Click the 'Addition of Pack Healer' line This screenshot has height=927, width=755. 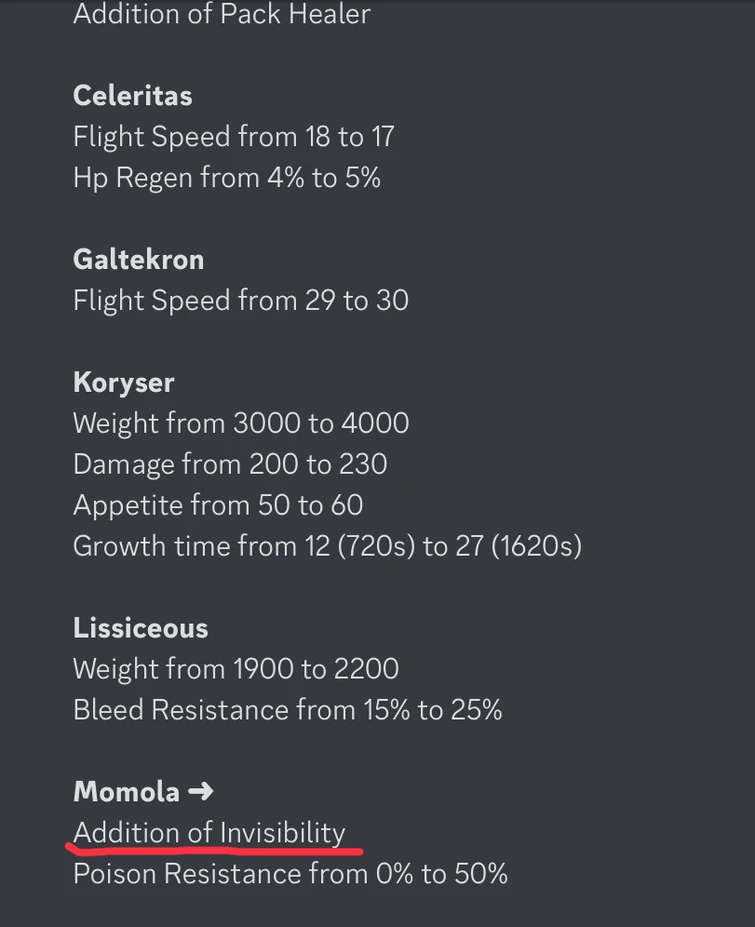point(221,15)
